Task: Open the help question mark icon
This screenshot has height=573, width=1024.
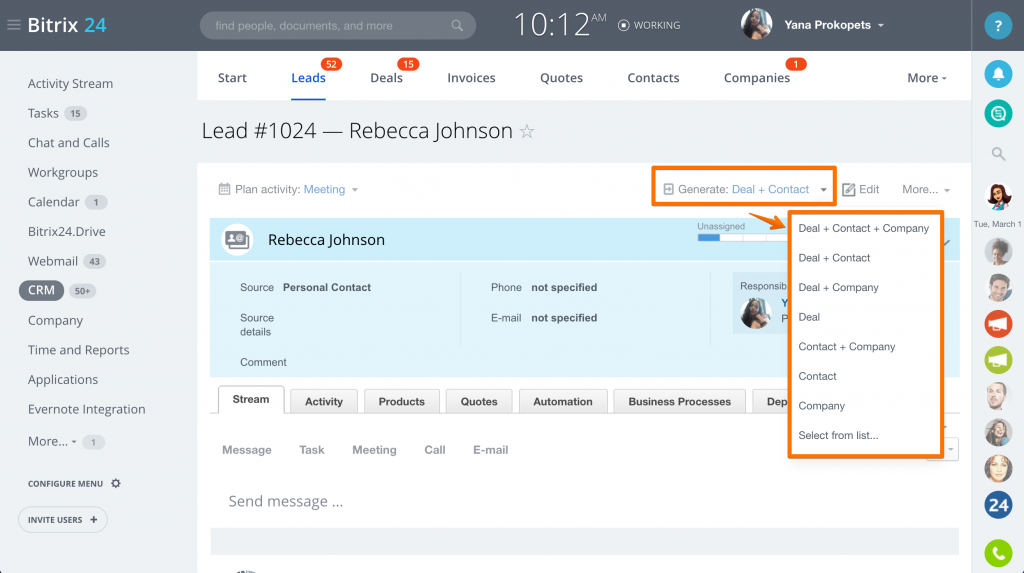Action: [x=998, y=26]
